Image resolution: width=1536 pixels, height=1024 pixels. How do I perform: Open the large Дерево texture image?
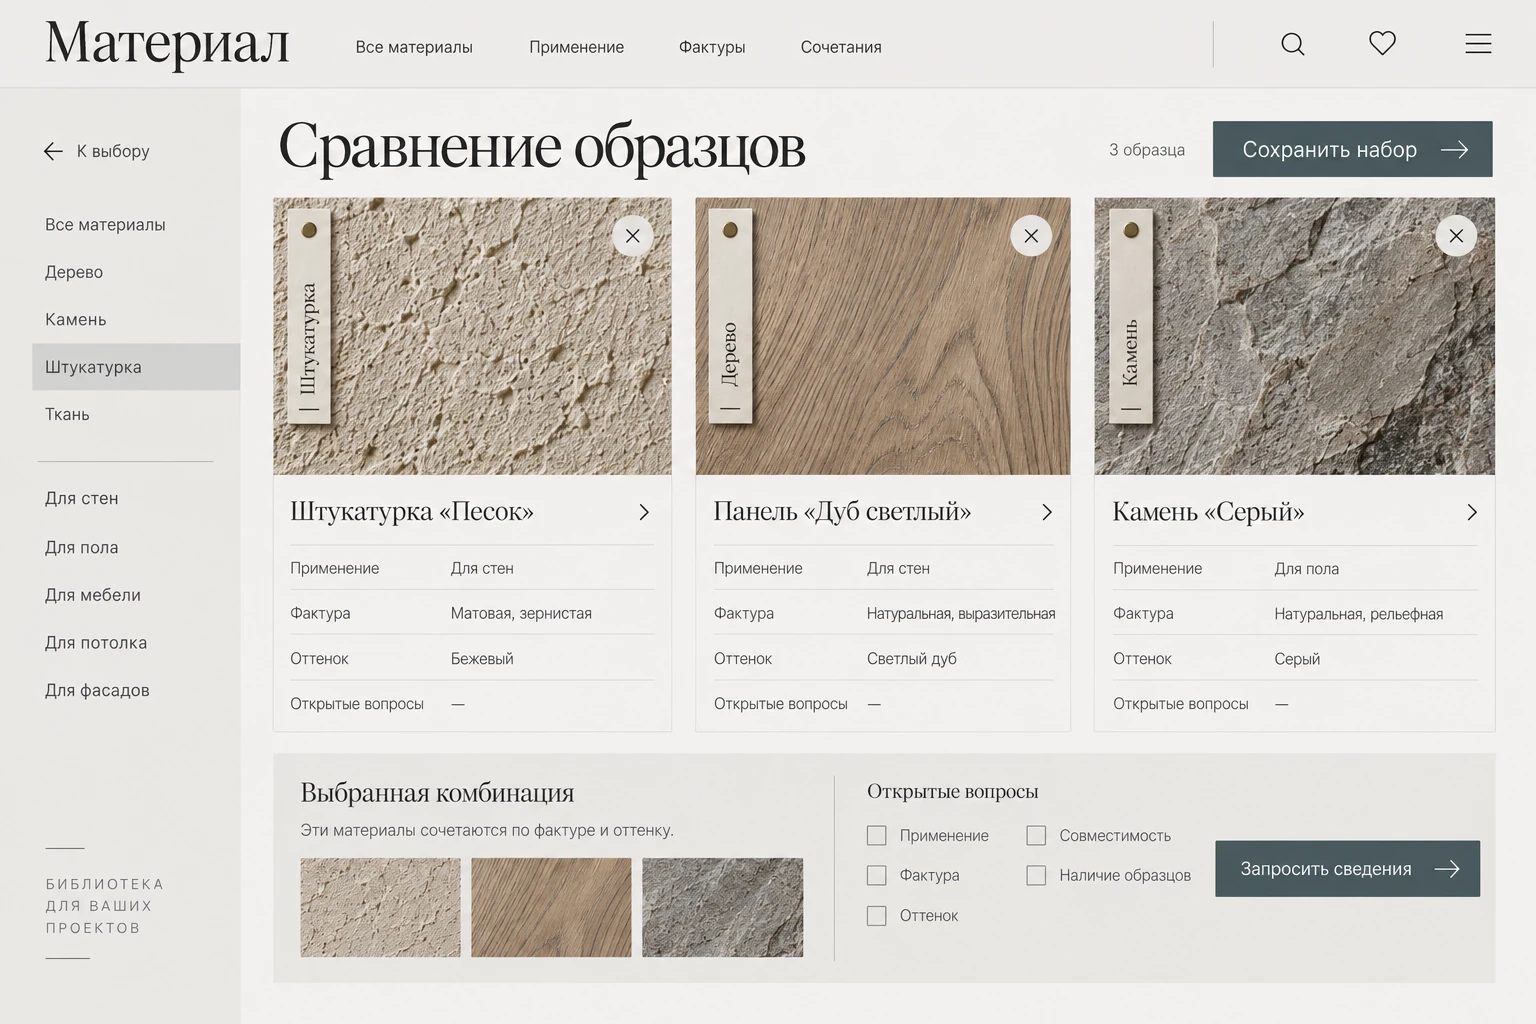(x=883, y=336)
